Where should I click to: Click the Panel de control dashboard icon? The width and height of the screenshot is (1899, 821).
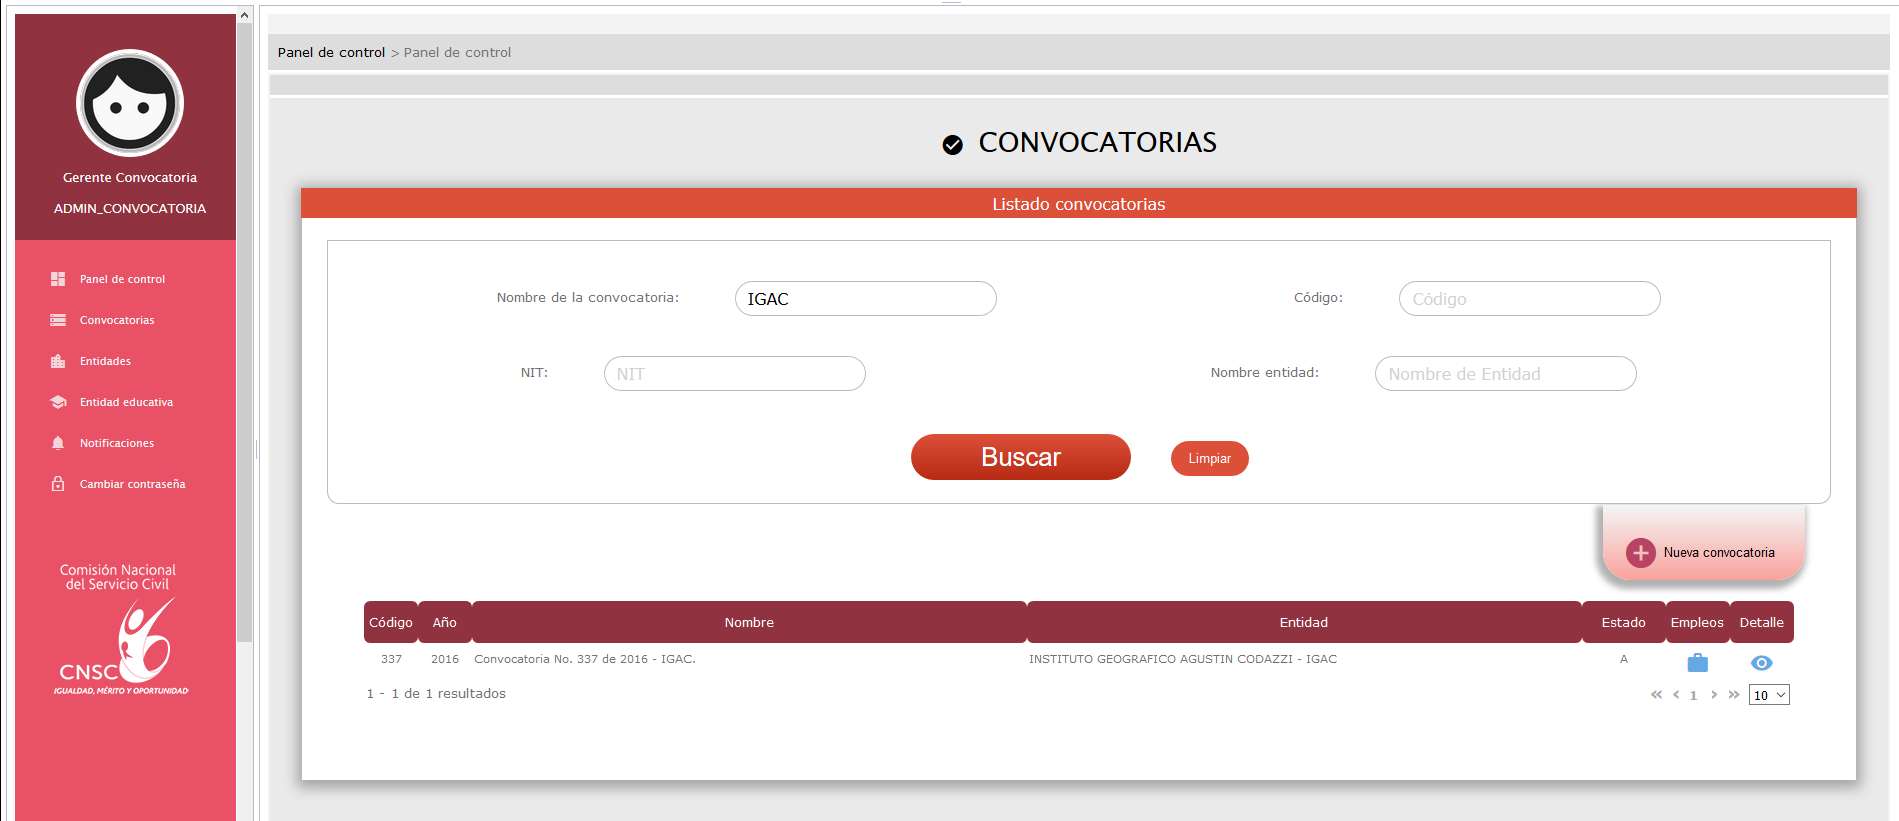click(x=58, y=279)
